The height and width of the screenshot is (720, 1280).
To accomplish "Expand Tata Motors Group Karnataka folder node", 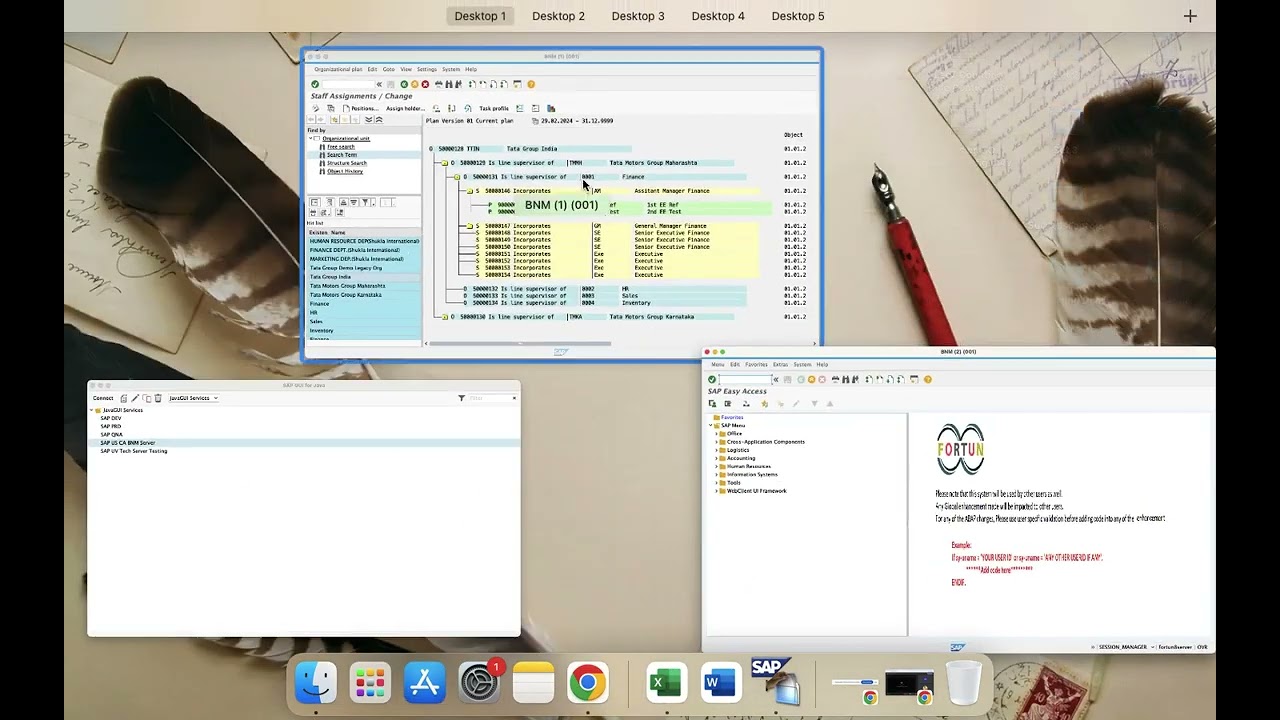I will point(445,317).
